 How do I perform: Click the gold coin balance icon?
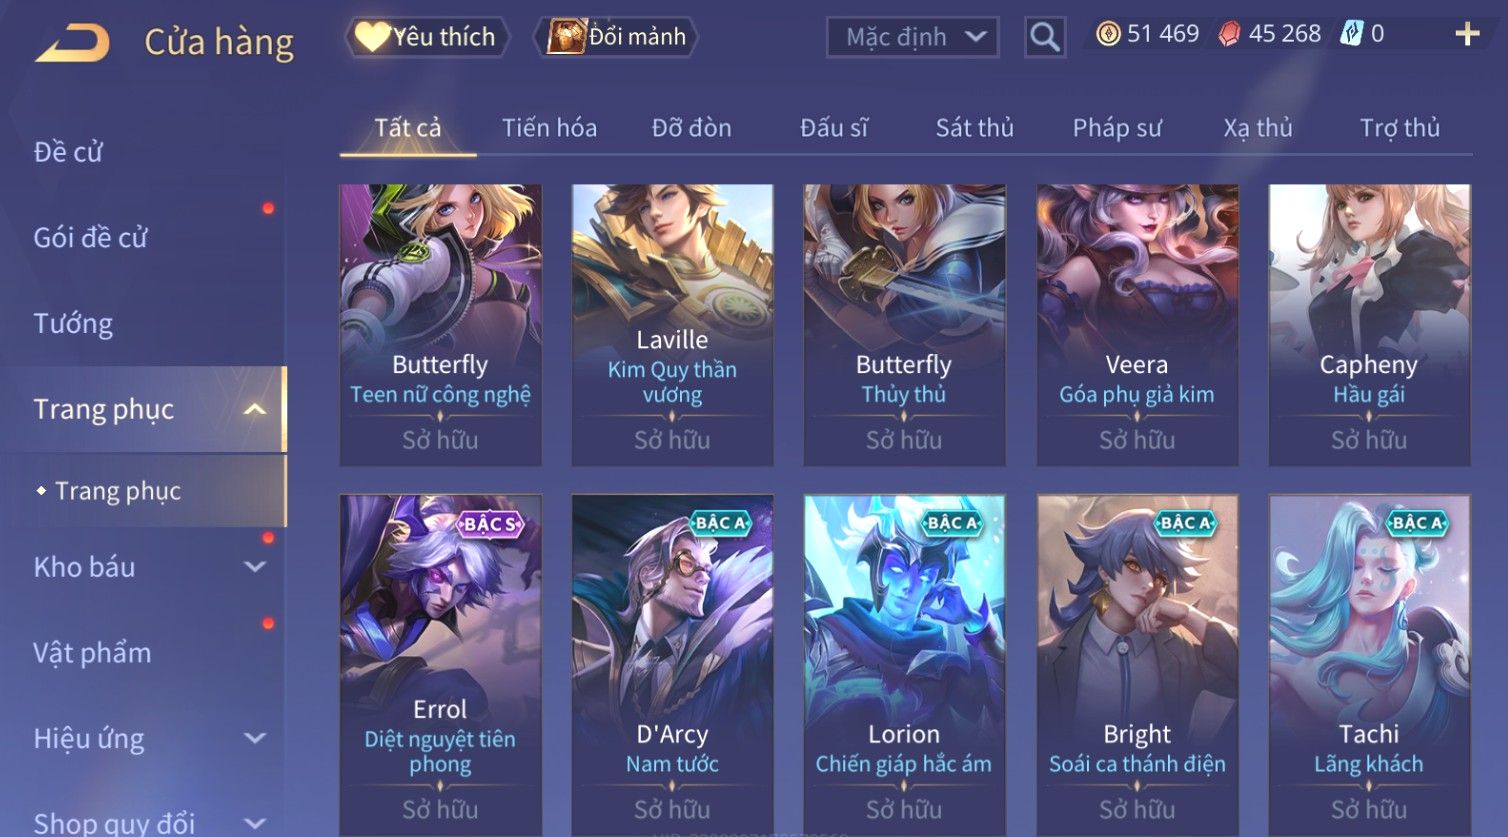coord(1108,34)
